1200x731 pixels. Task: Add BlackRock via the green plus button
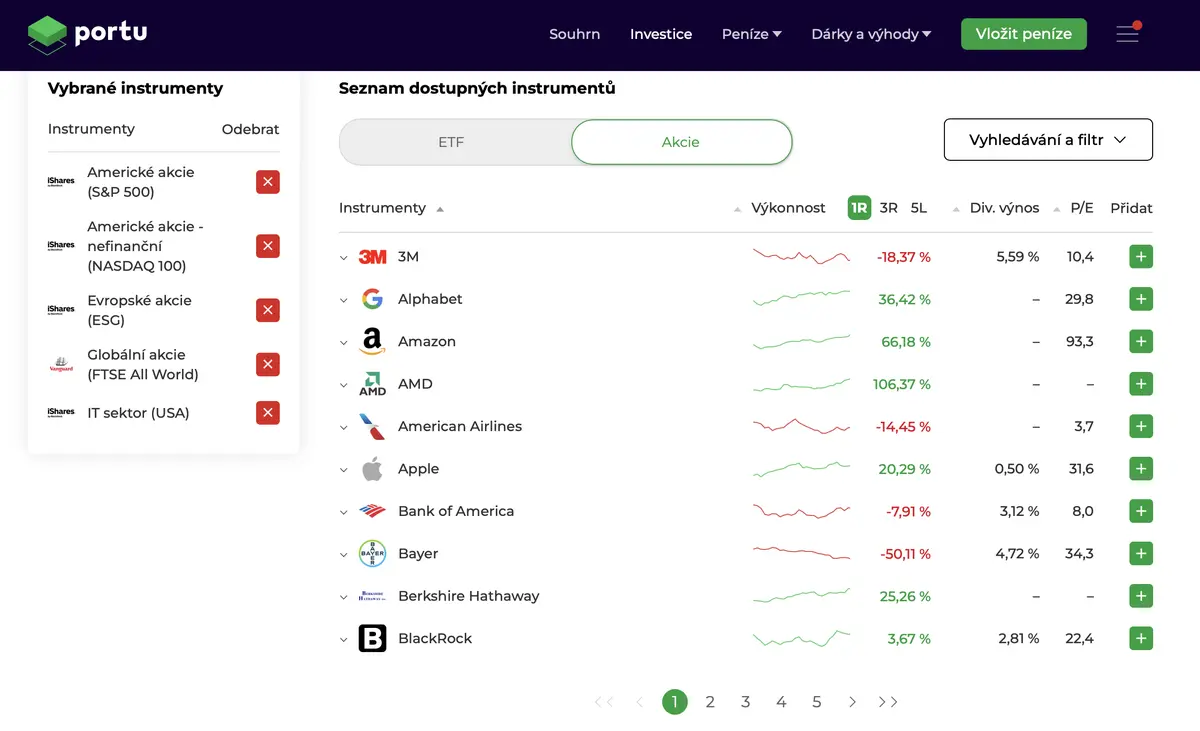click(1141, 638)
